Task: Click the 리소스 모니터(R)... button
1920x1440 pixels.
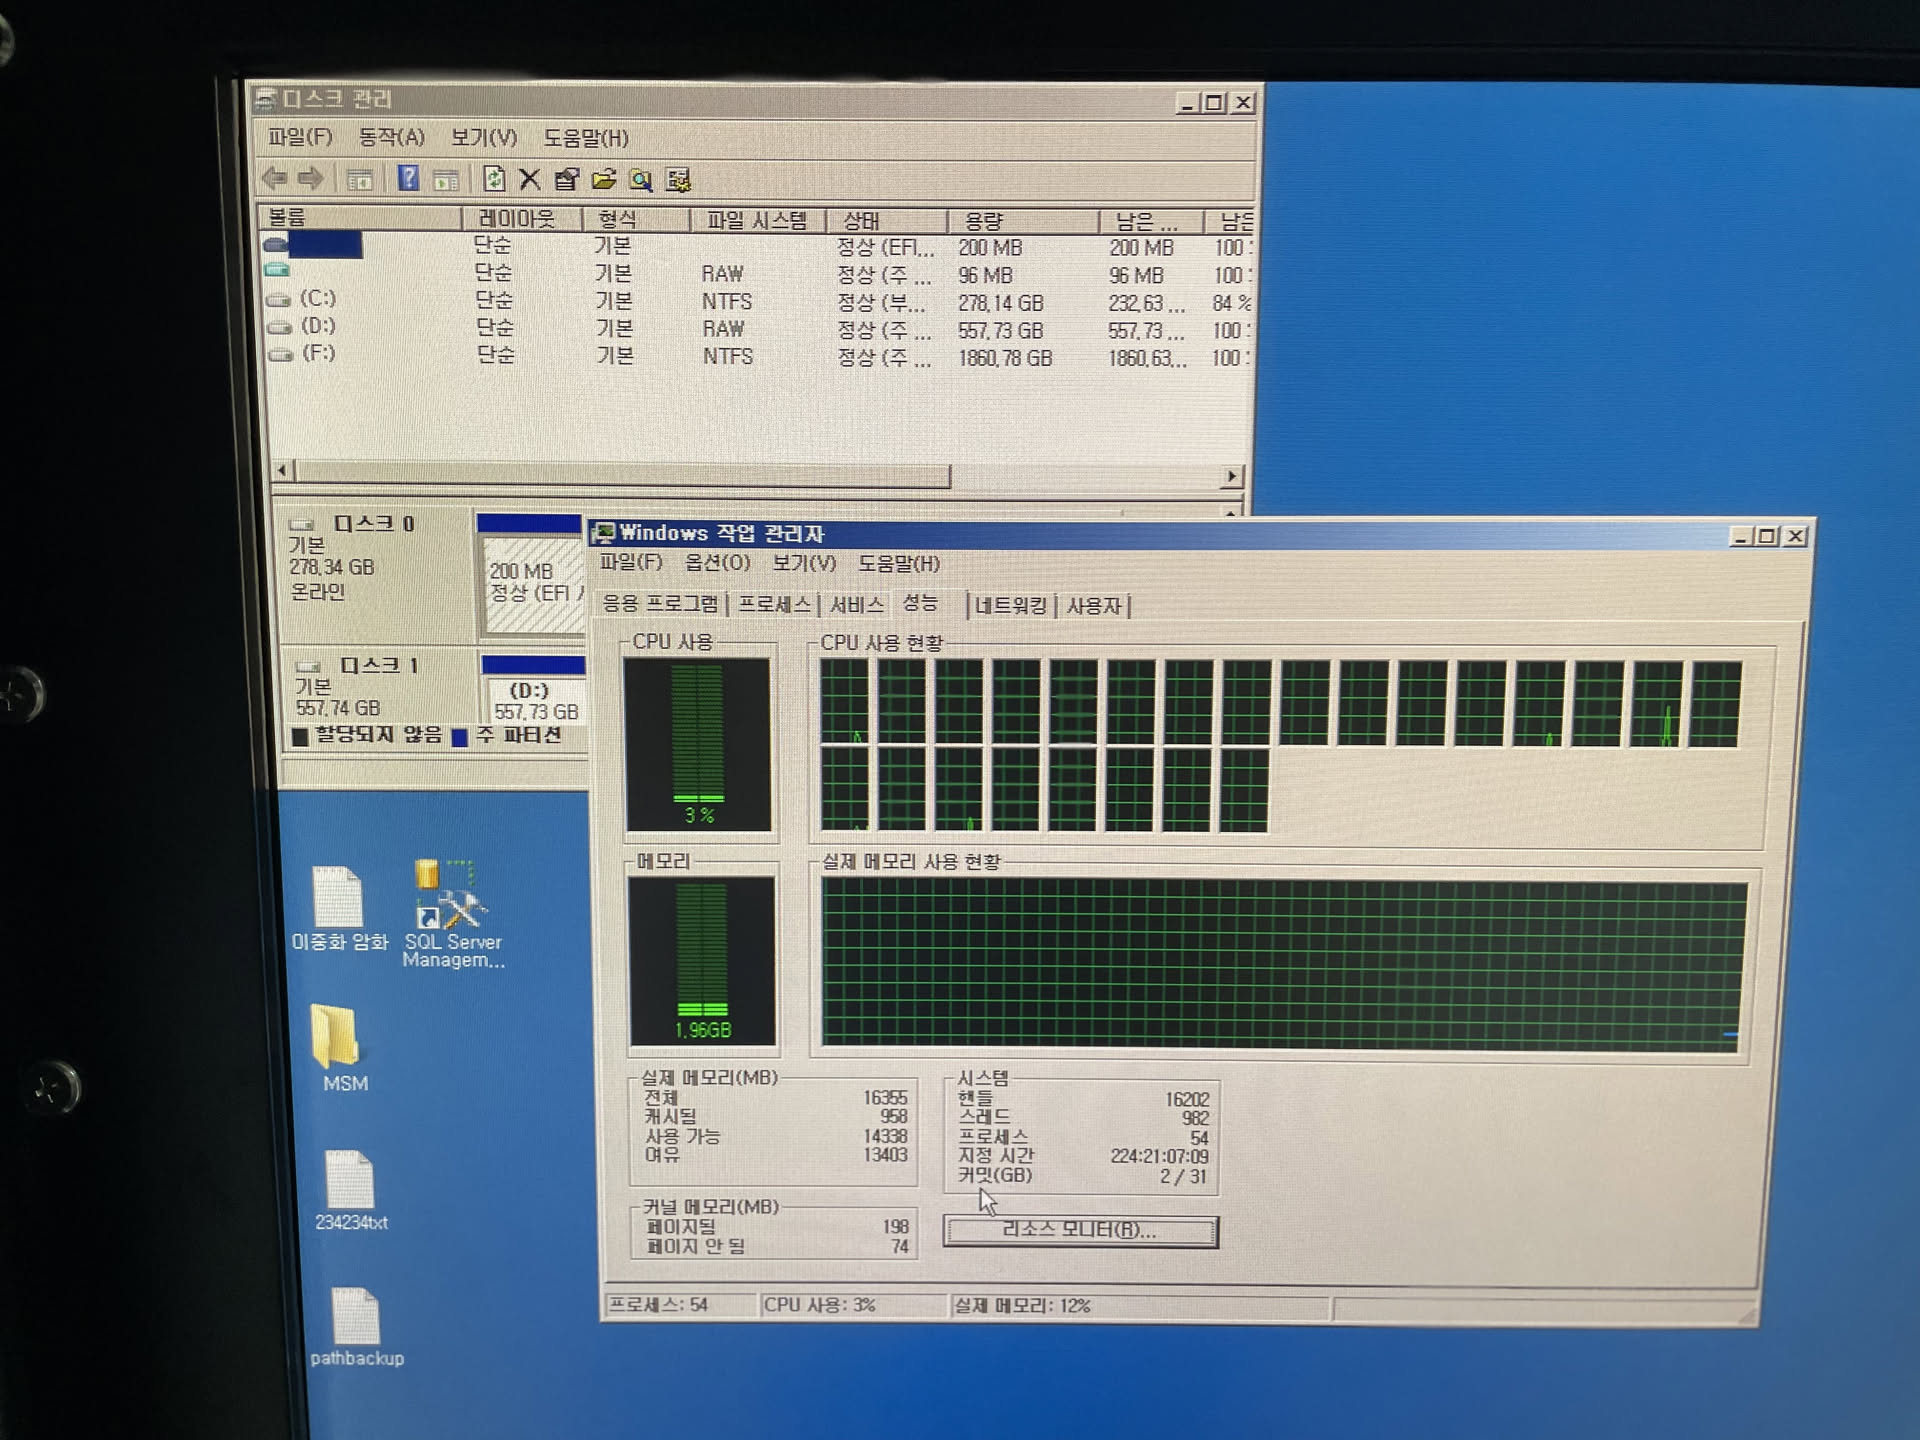Action: click(1080, 1231)
